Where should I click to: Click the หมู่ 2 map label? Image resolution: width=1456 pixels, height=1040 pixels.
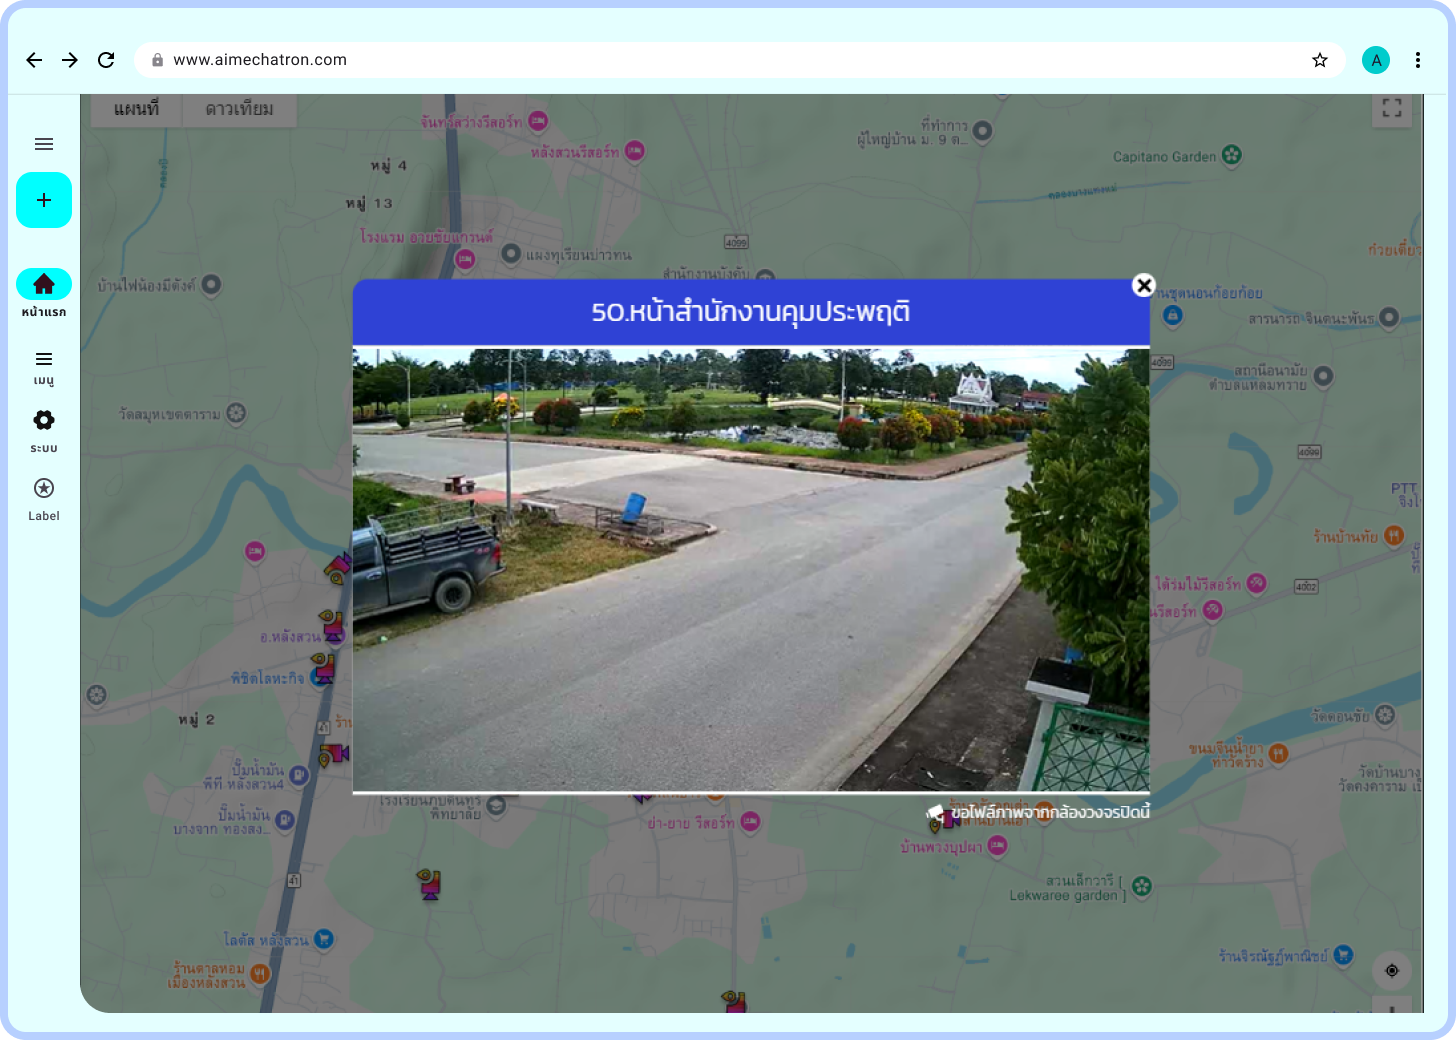coord(197,720)
